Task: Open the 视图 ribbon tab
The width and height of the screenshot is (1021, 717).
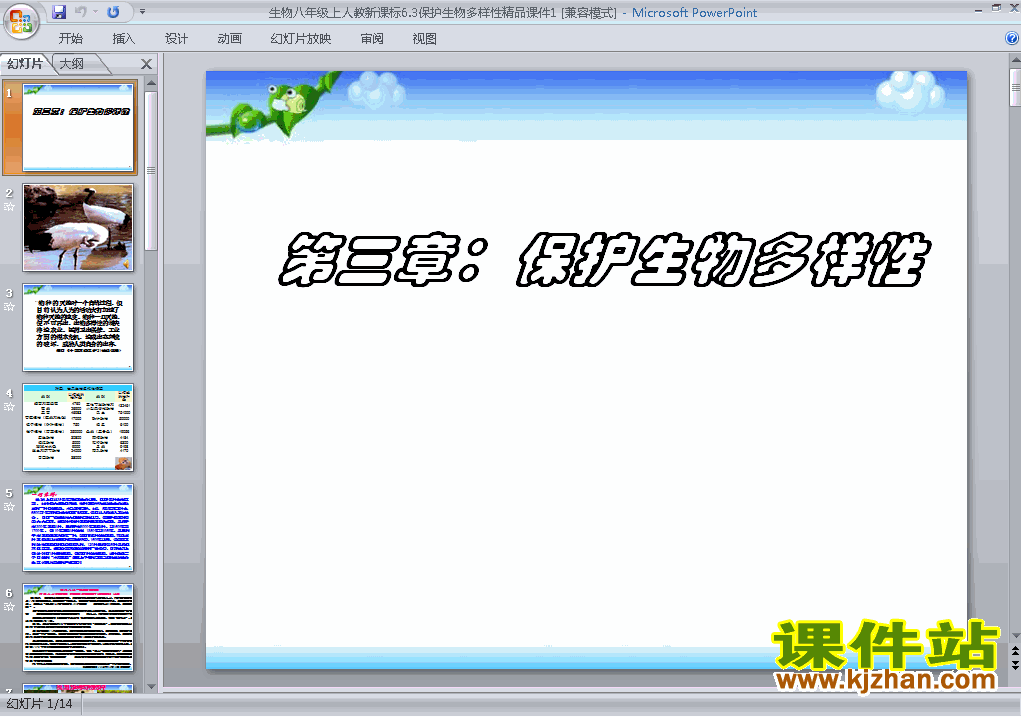Action: click(x=425, y=39)
